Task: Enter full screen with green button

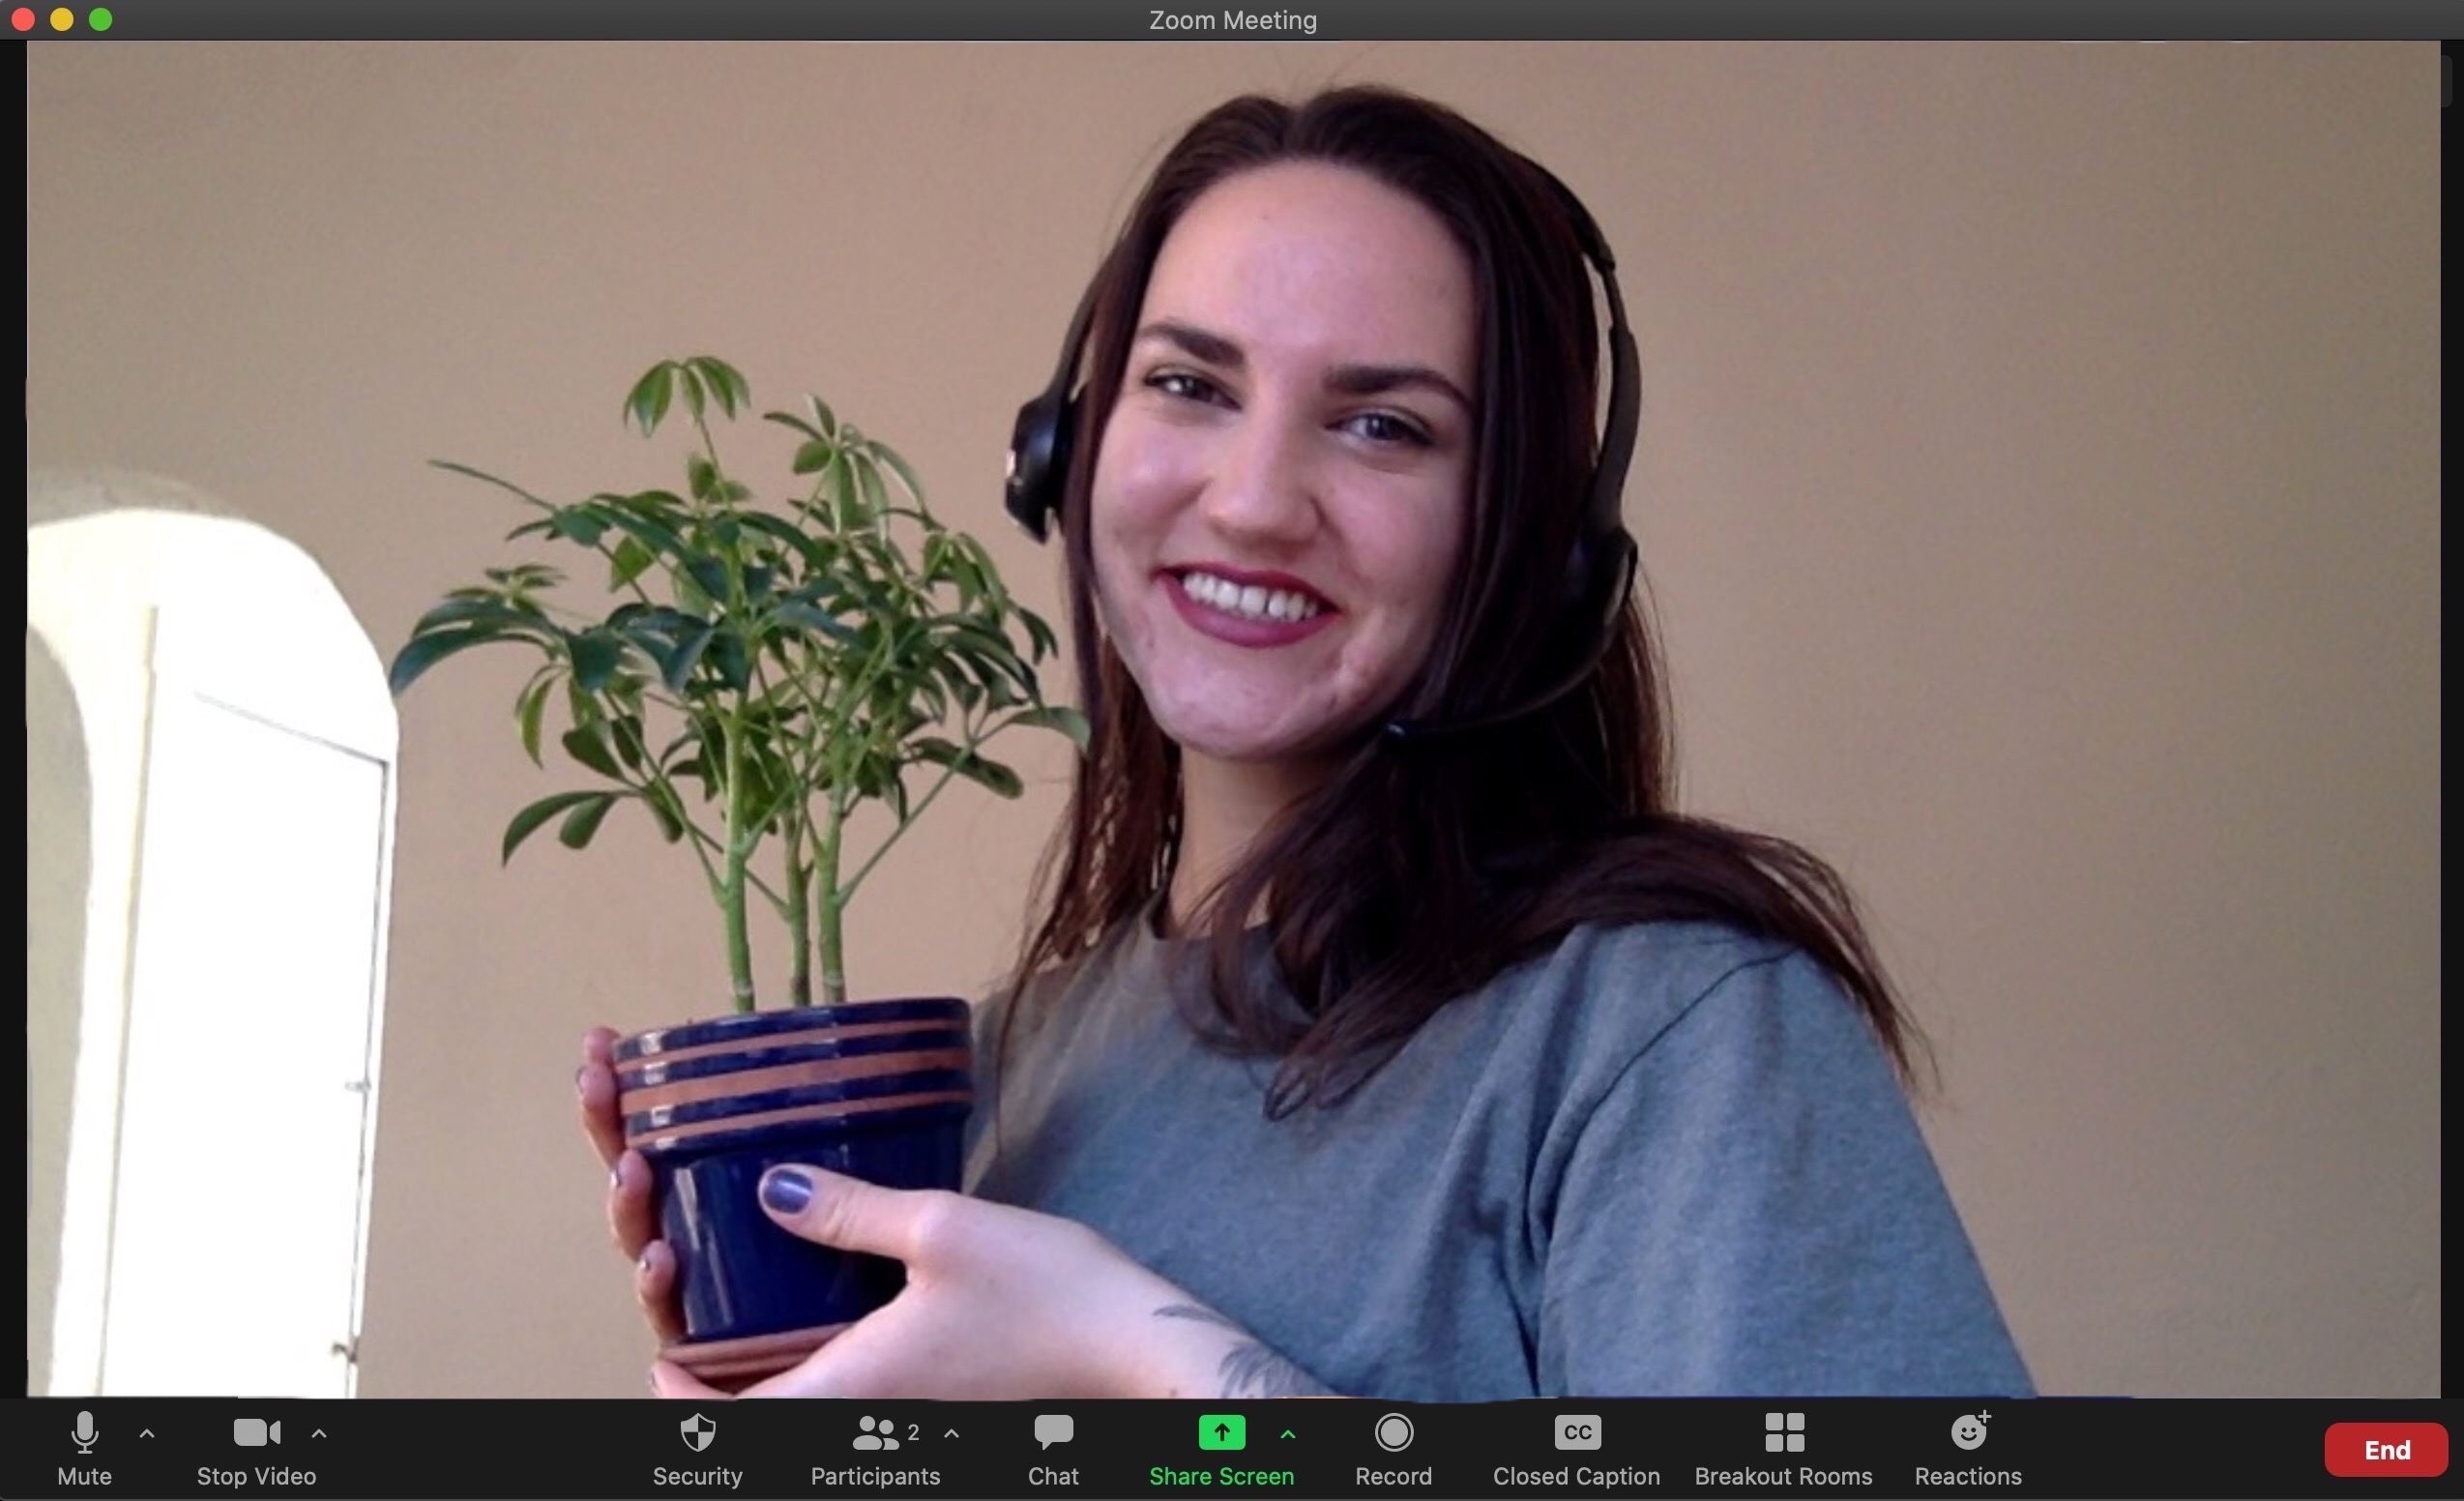Action: click(100, 19)
